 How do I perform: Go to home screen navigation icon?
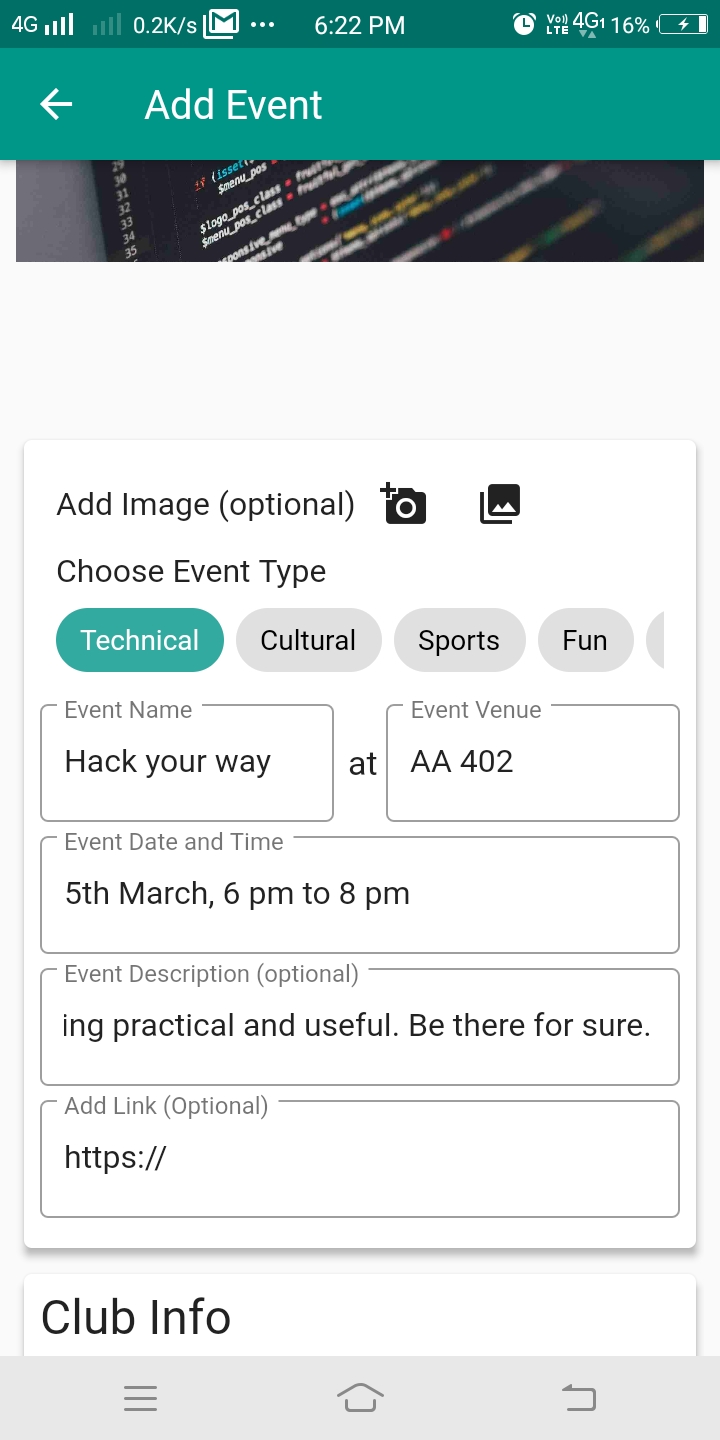[360, 1398]
